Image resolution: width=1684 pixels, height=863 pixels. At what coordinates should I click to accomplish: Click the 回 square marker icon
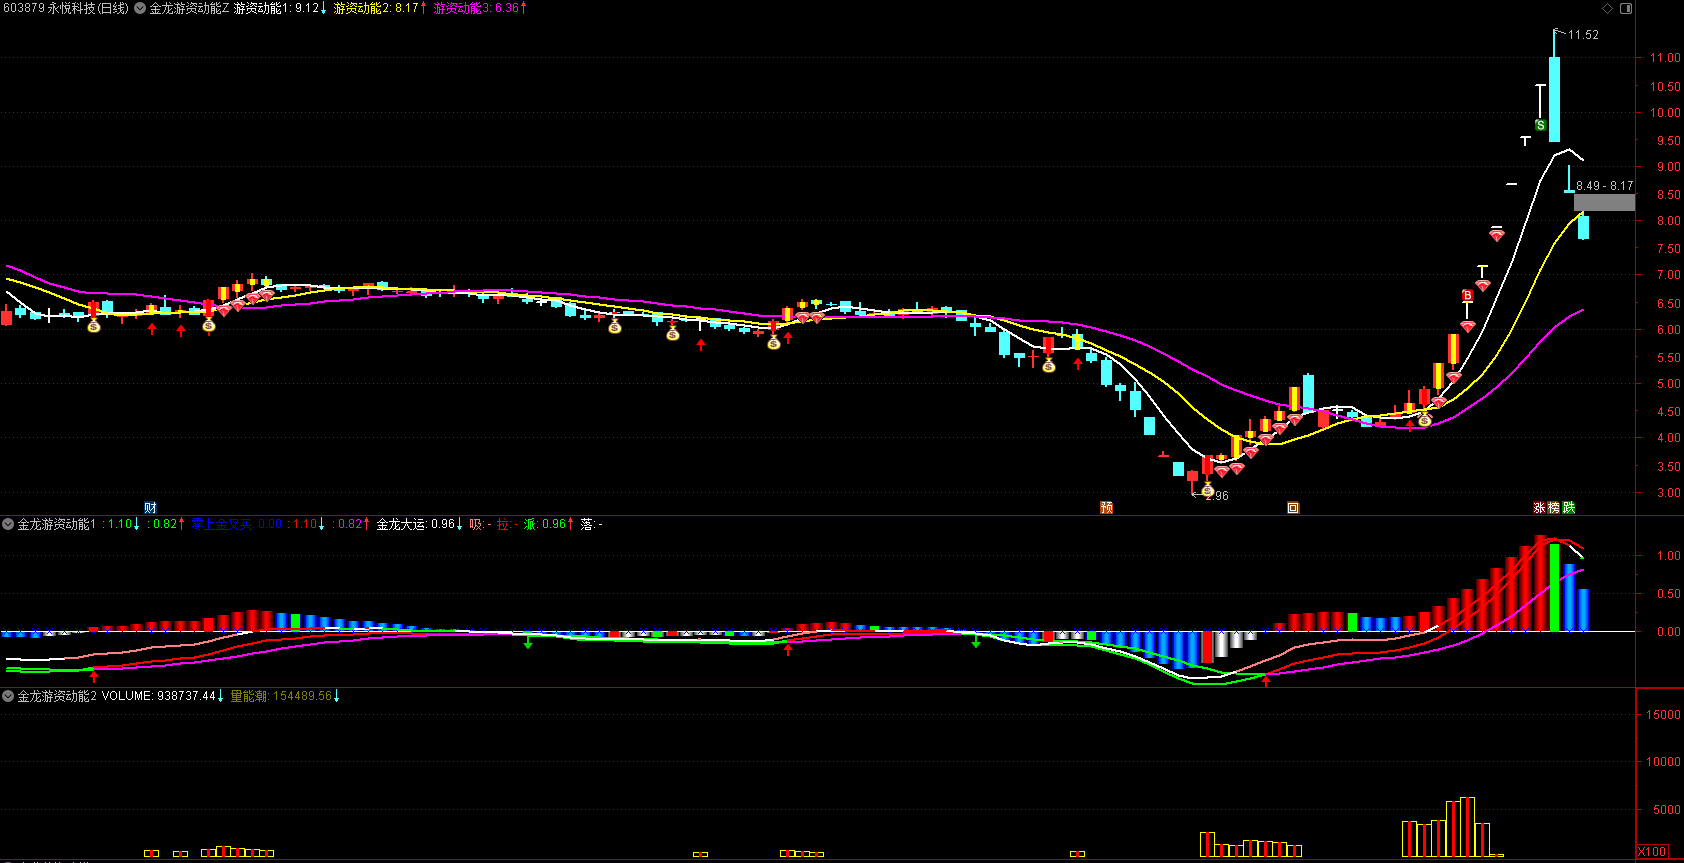point(1293,508)
